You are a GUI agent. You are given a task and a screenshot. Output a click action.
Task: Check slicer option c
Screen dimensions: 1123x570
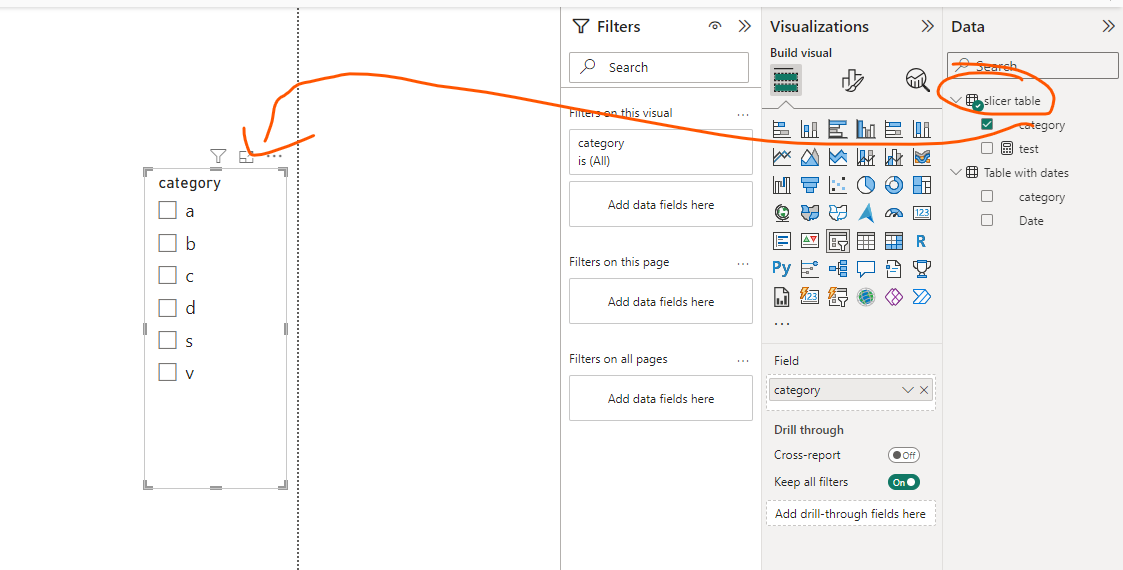pyautogui.click(x=168, y=275)
